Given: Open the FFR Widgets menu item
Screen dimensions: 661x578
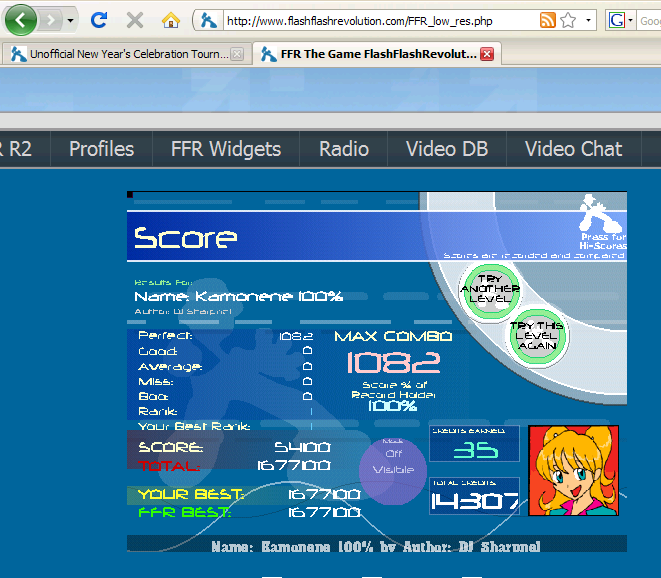Looking at the screenshot, I should point(226,149).
